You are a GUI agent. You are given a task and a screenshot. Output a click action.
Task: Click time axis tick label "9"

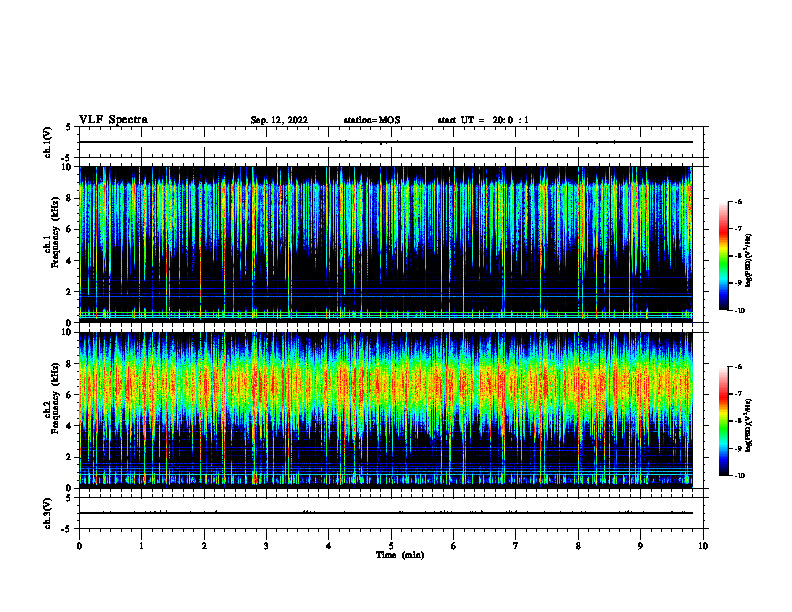click(640, 546)
